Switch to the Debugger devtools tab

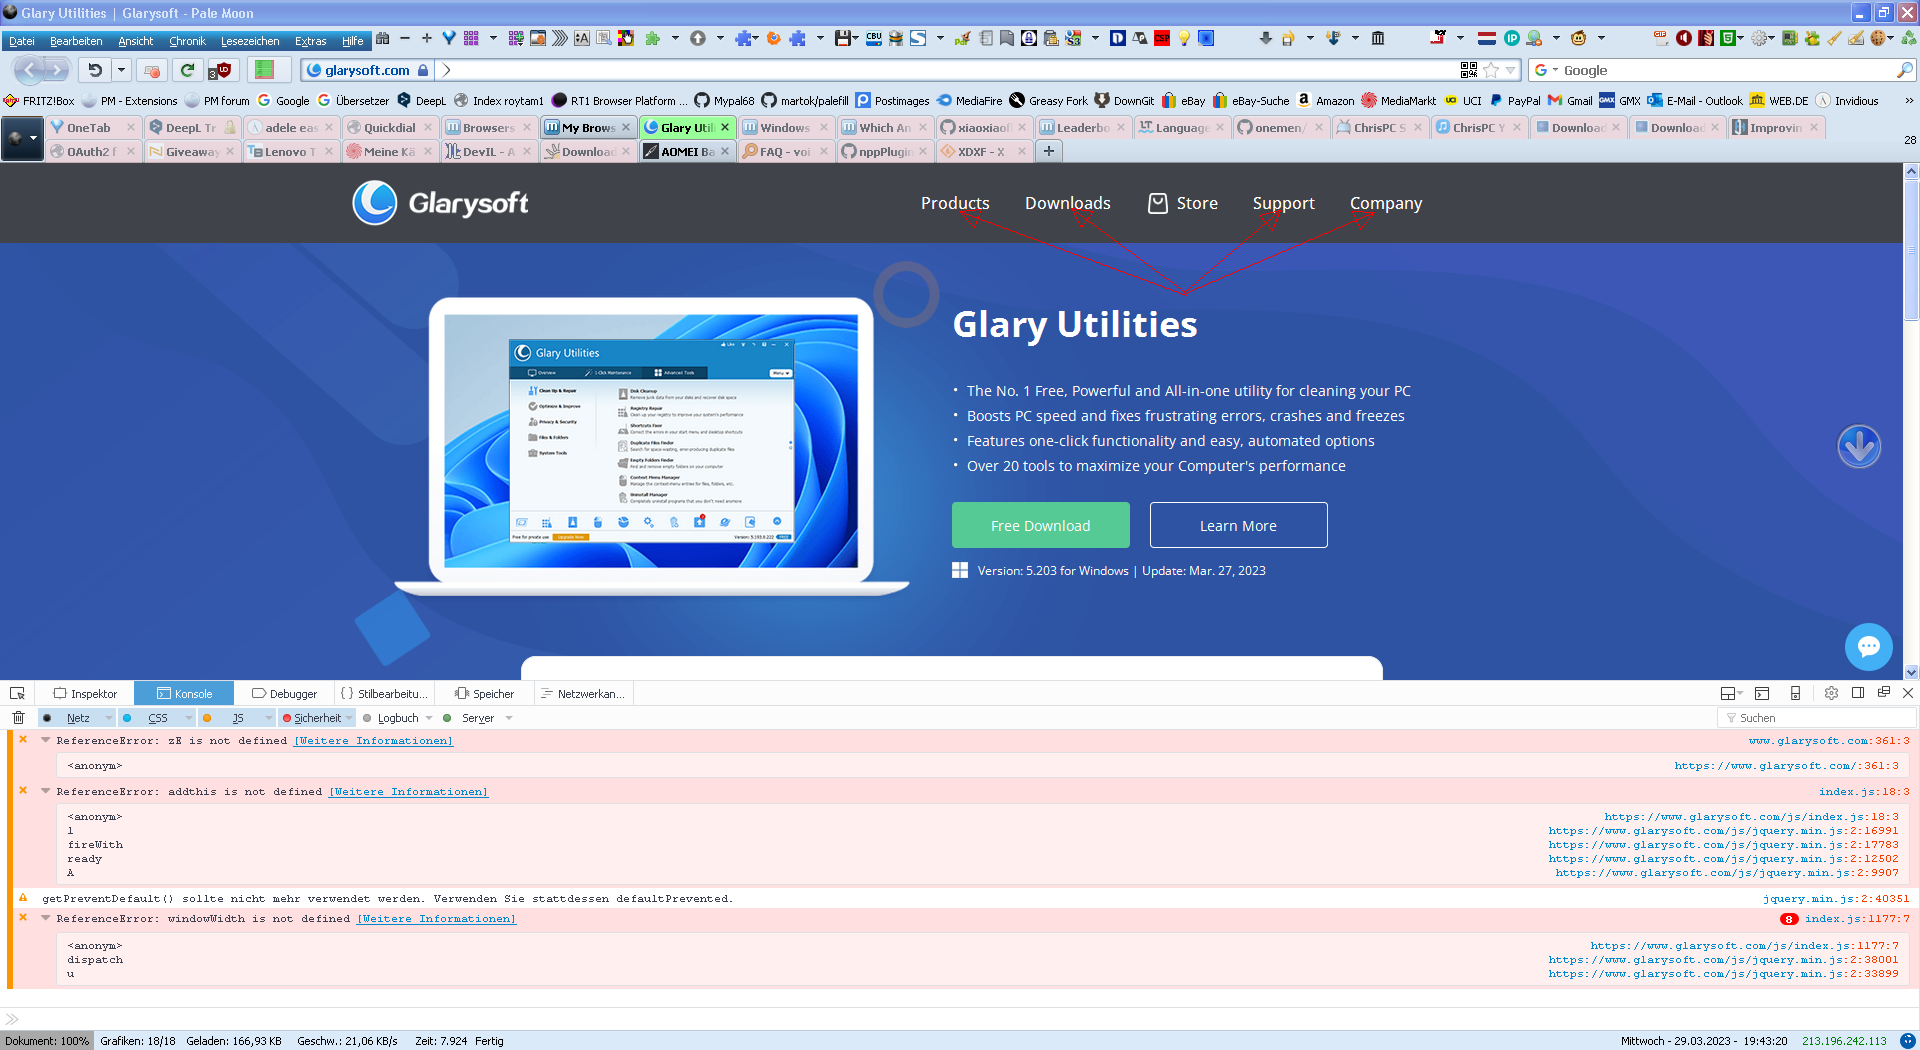tap(284, 693)
